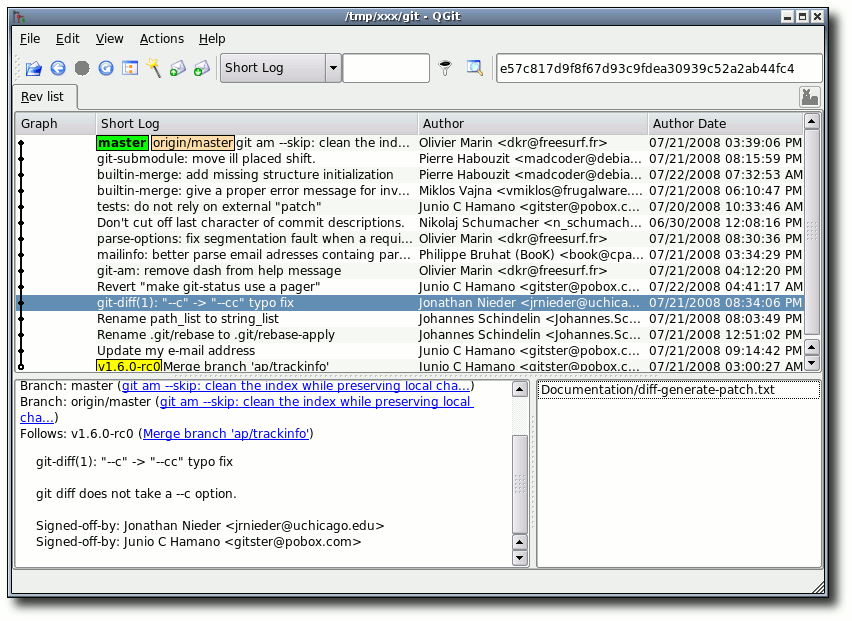Click the yellow v1.6.0-rc0 tag
Screen dimensions: 852x621
[129, 366]
